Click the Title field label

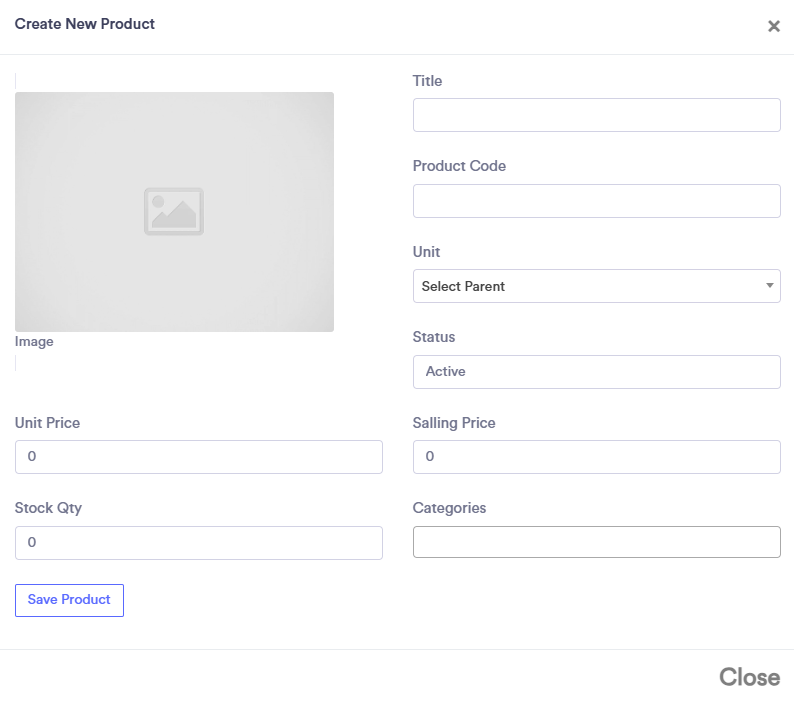427,81
